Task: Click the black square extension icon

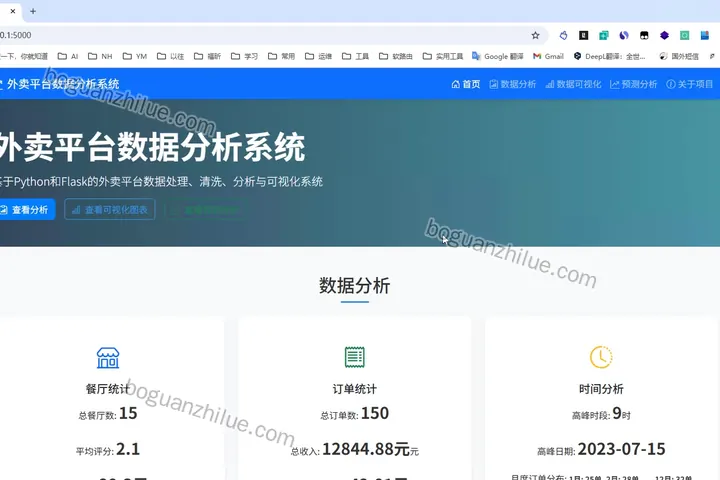Action: coord(584,35)
